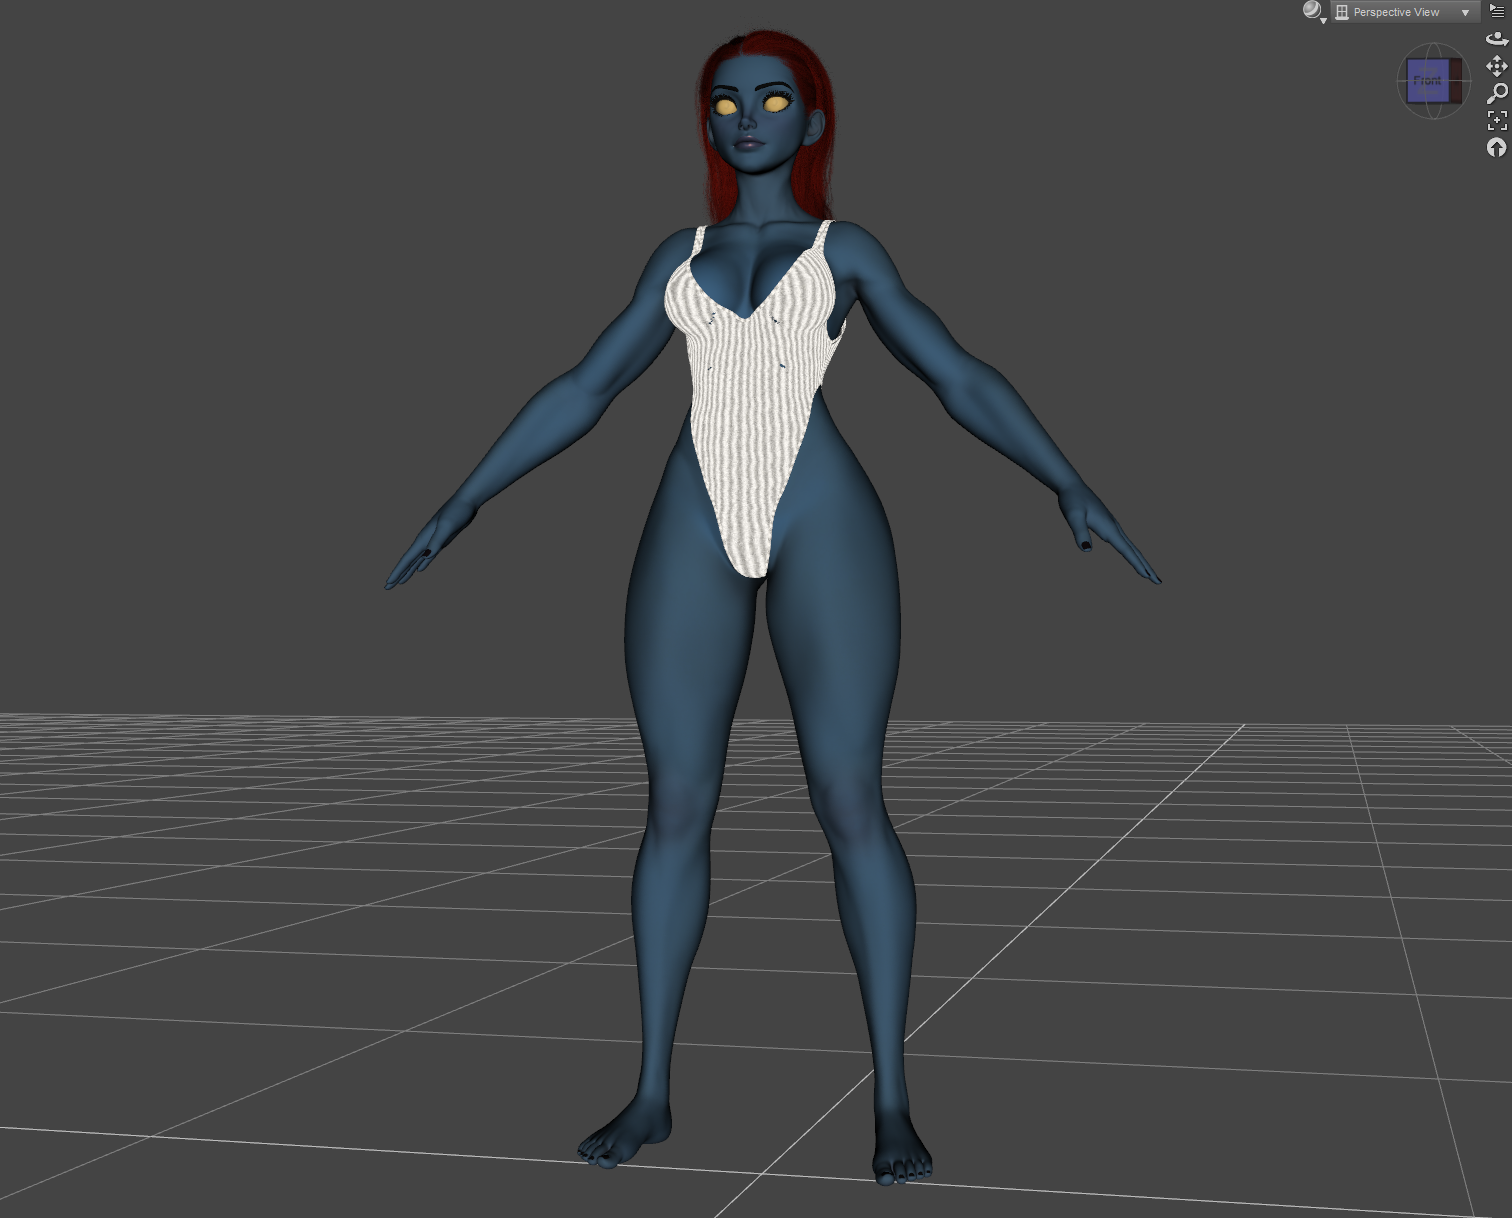Click the dark red side face of the view cube
This screenshot has width=1512, height=1218.
tap(1456, 81)
